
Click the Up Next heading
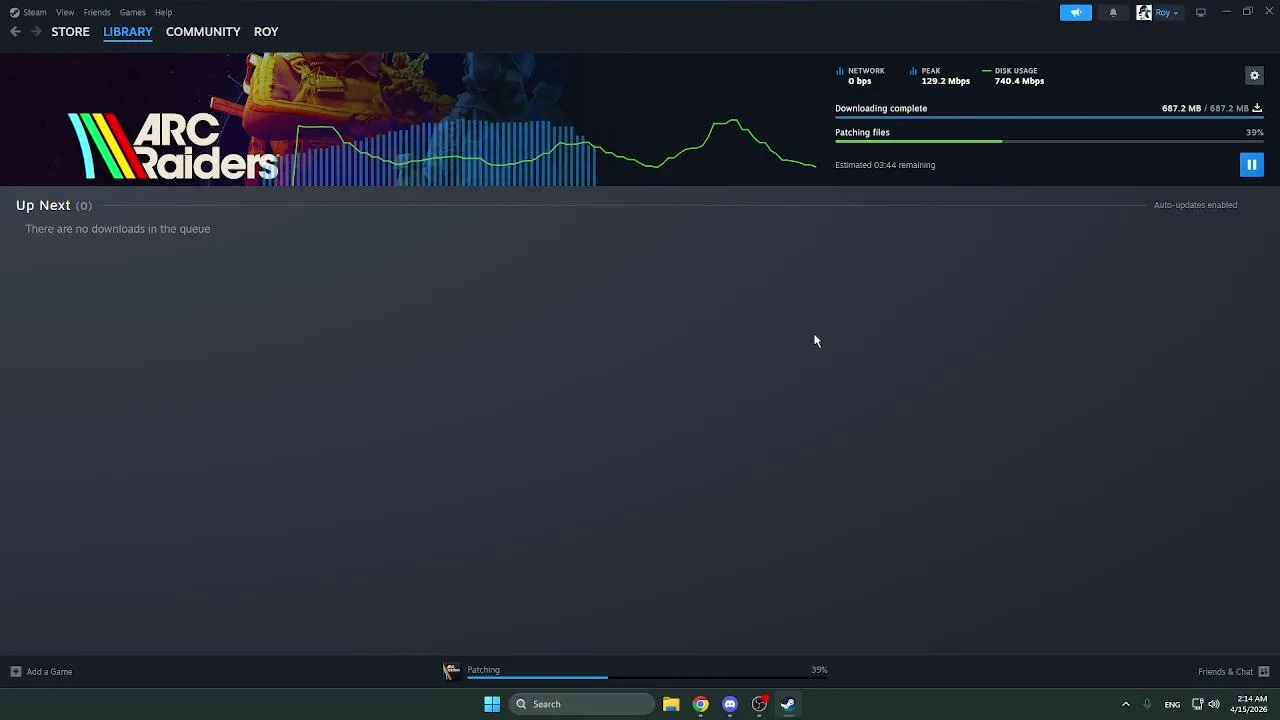coord(43,205)
